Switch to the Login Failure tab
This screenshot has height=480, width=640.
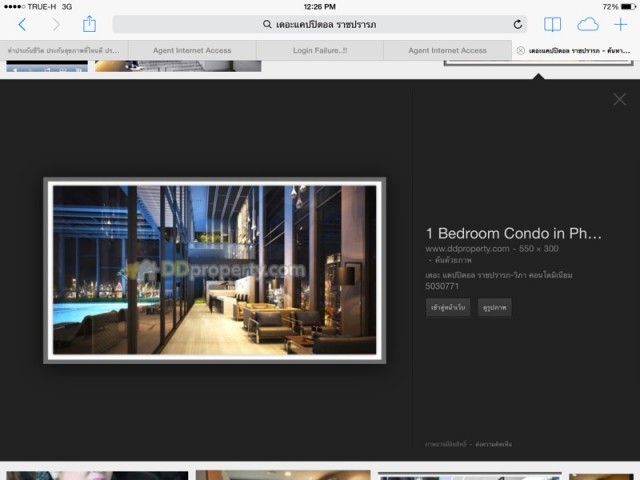pyautogui.click(x=320, y=50)
